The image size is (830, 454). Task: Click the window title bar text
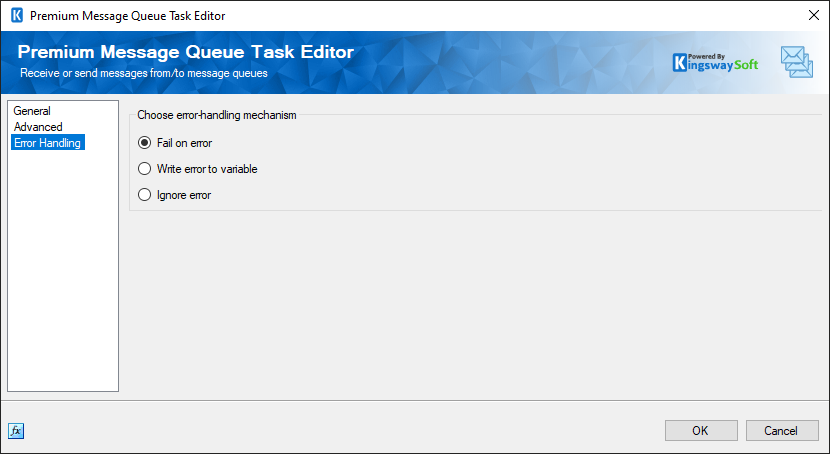[x=128, y=15]
